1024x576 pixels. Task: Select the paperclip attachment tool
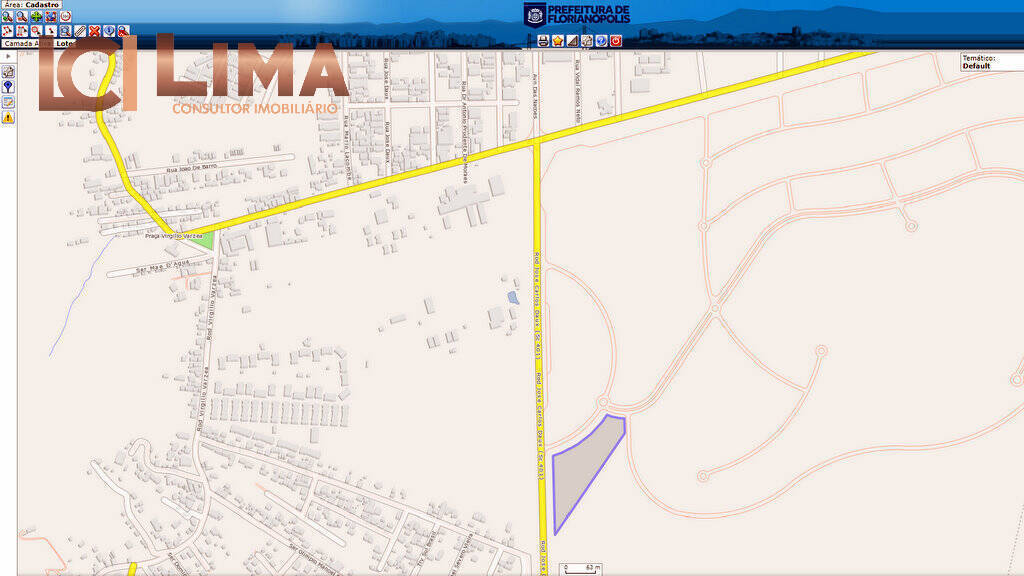(80, 31)
